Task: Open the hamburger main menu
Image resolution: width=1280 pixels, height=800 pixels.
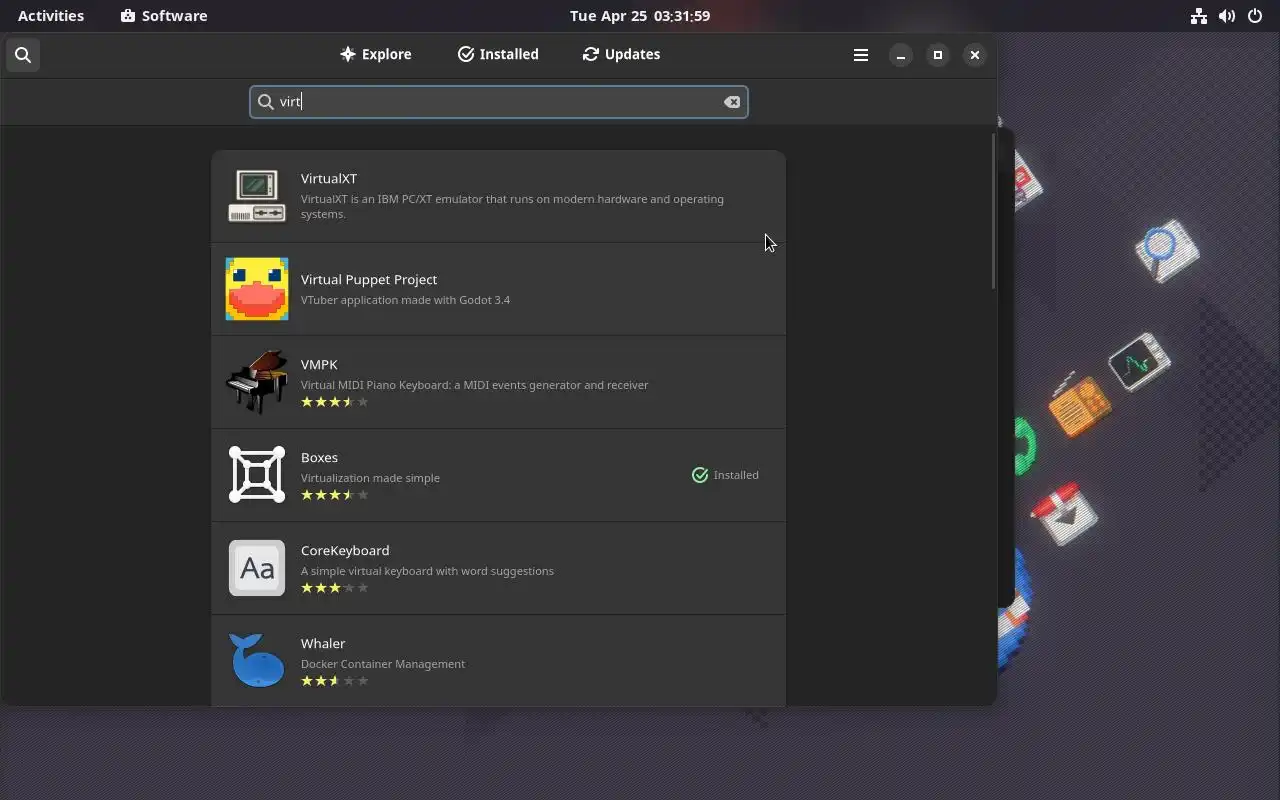Action: pos(861,55)
